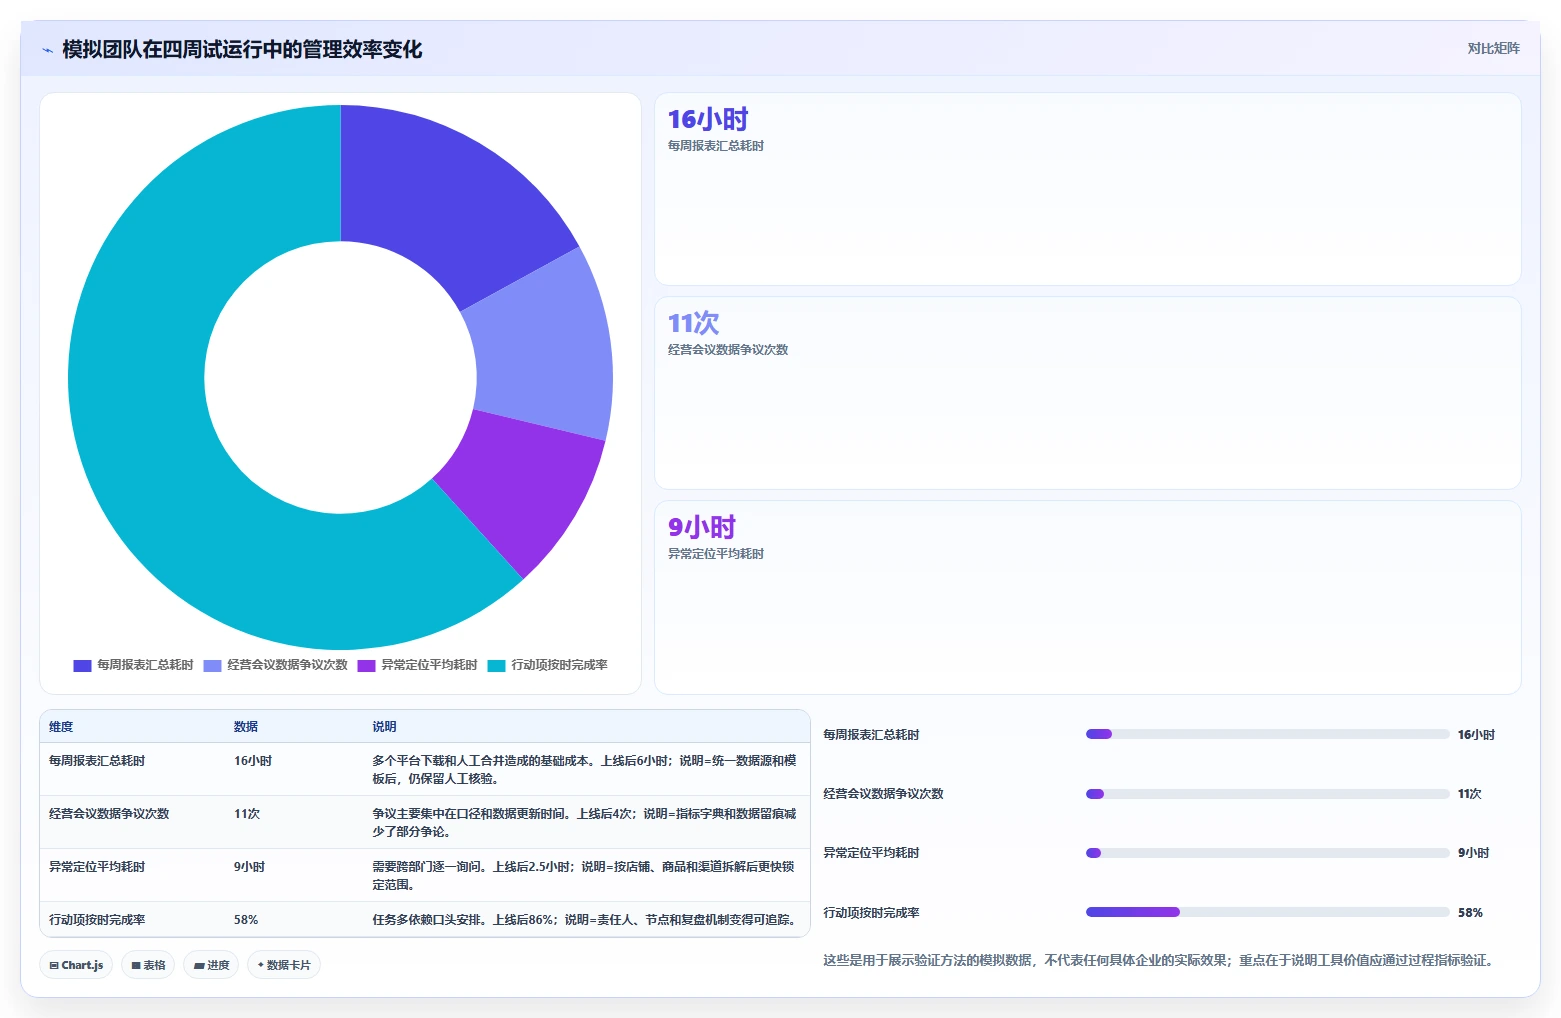Toggle 异常定位平均耗时 legend swatch

[366, 666]
